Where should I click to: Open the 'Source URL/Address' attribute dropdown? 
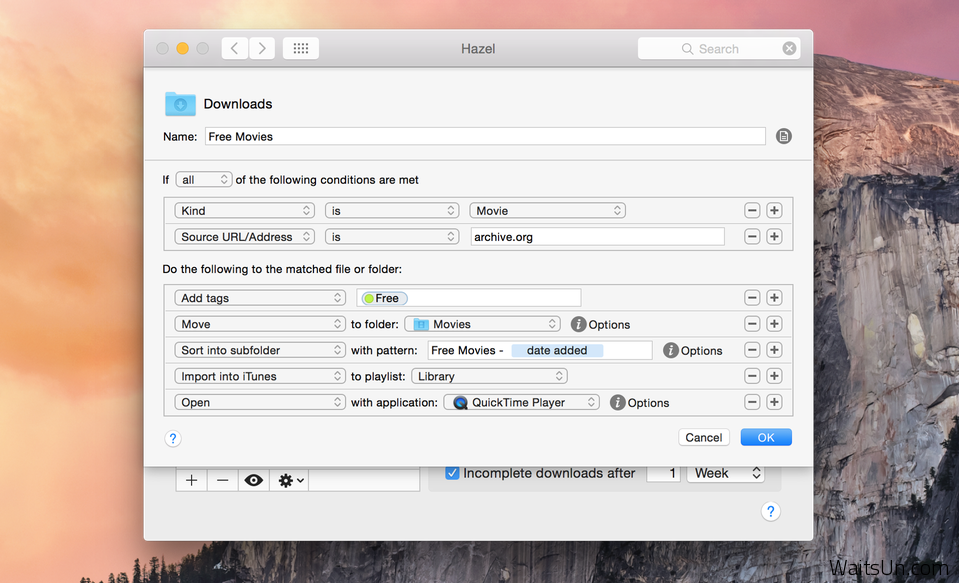pos(245,237)
